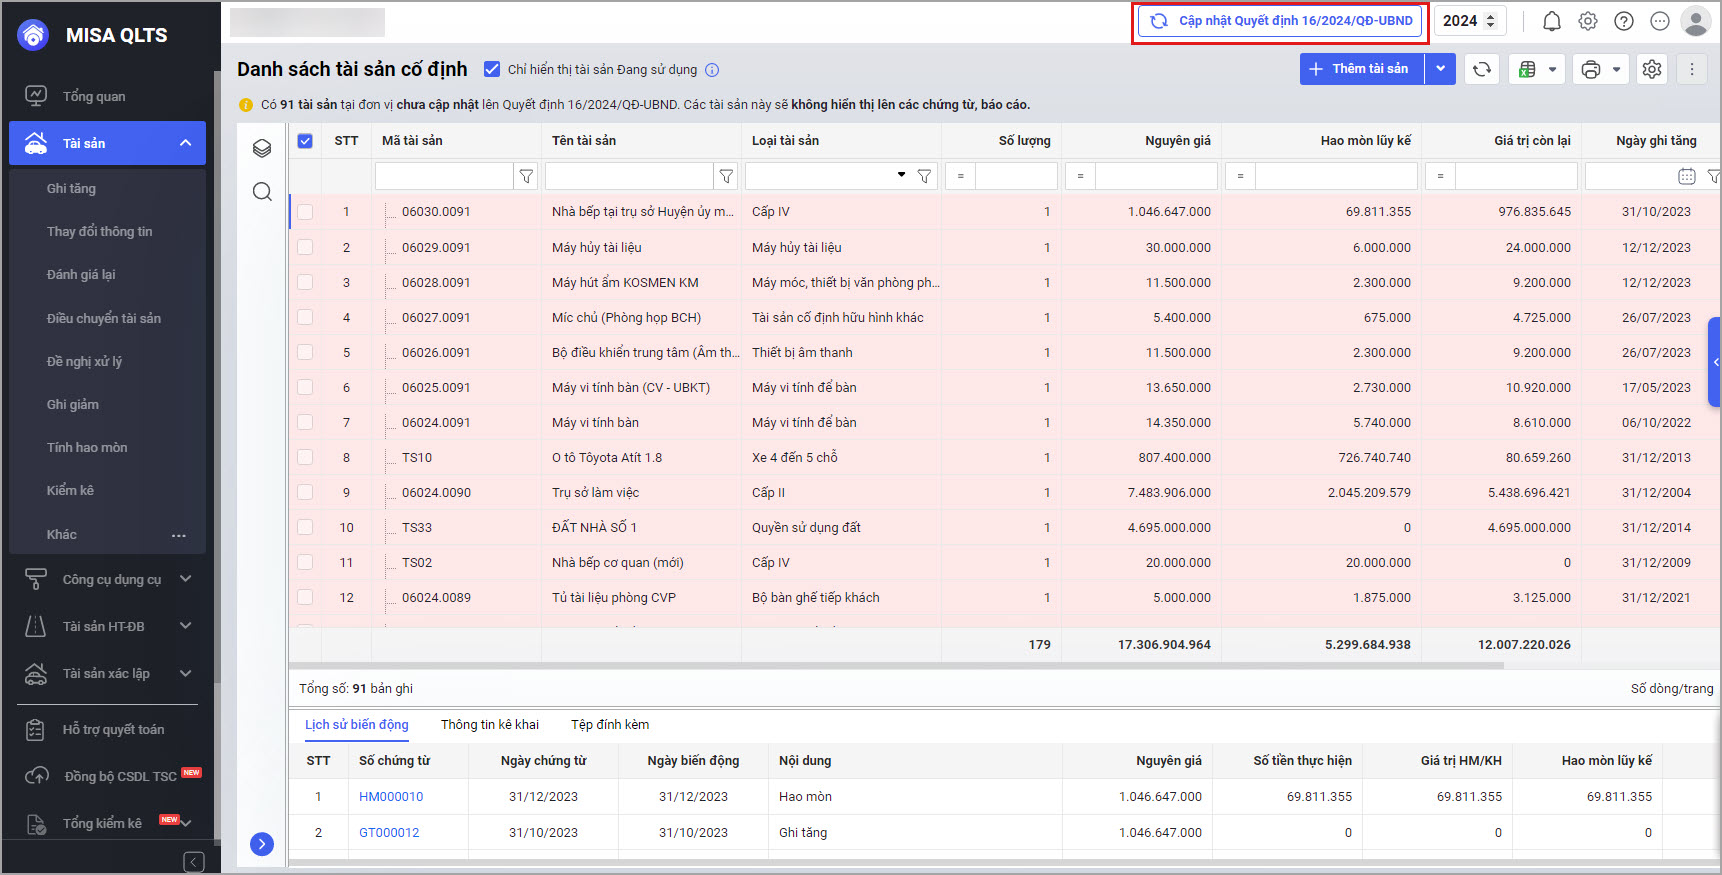Click the filter icon for Mã tài sản
The width and height of the screenshot is (1722, 875).
point(526,176)
